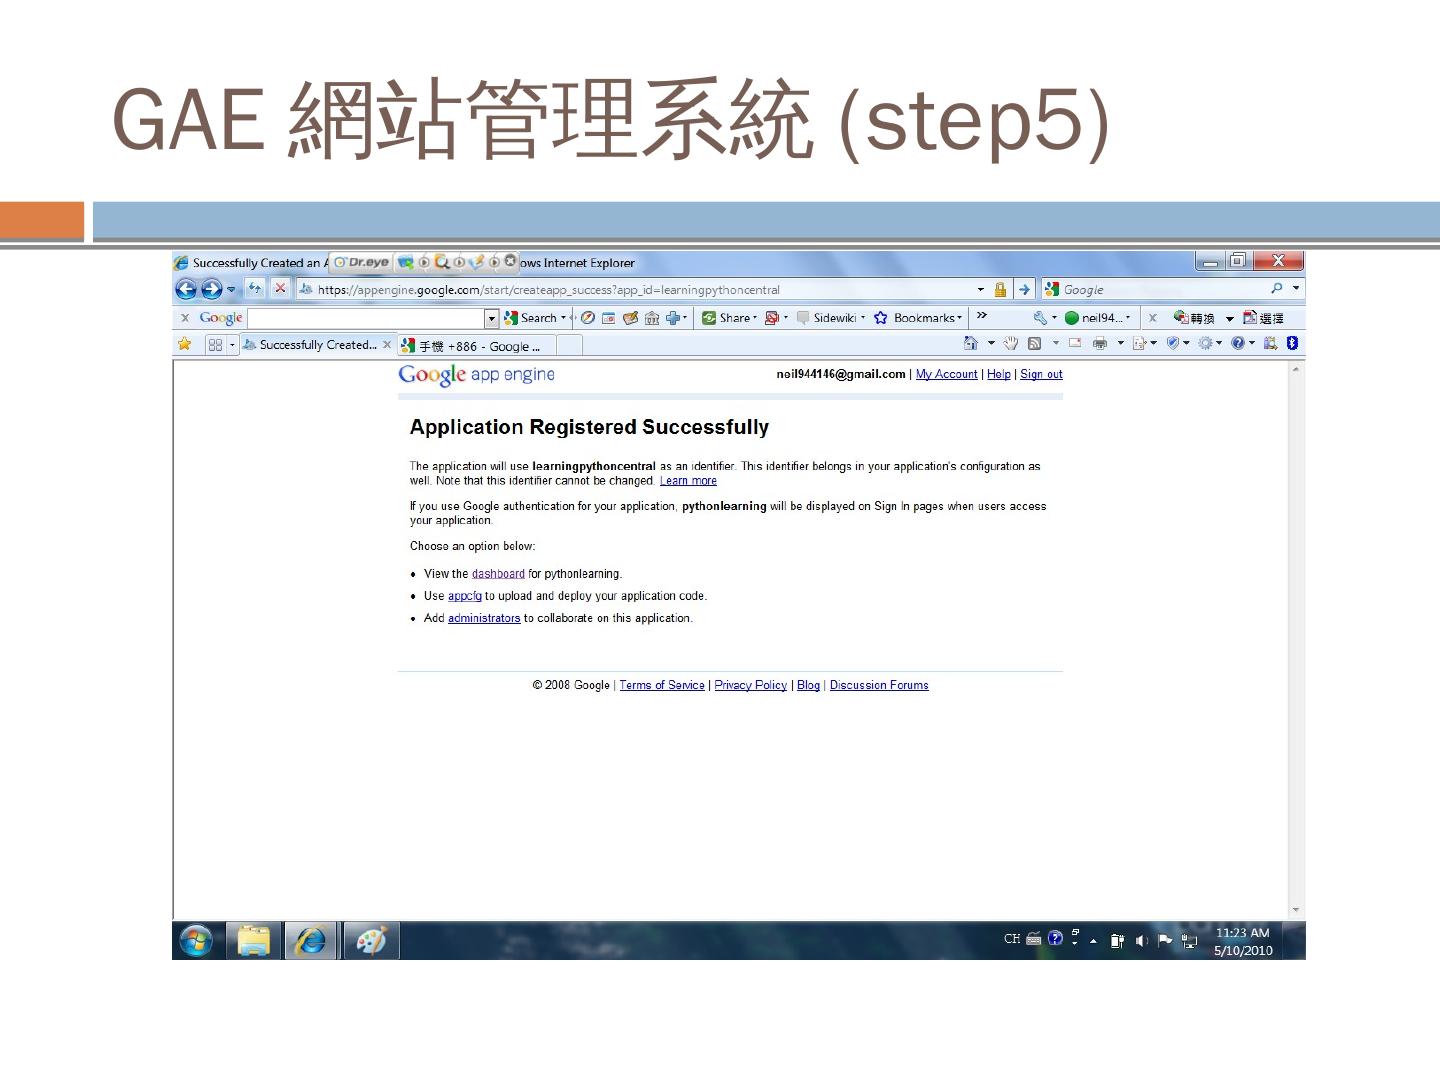Open Windows Explorer from the taskbar

253,941
